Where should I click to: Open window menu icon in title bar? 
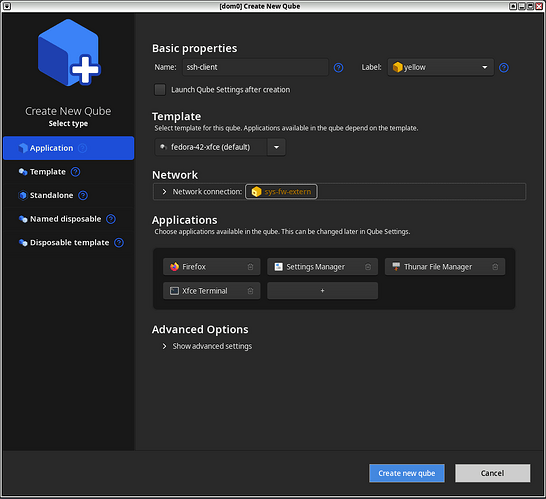pos(7,6)
